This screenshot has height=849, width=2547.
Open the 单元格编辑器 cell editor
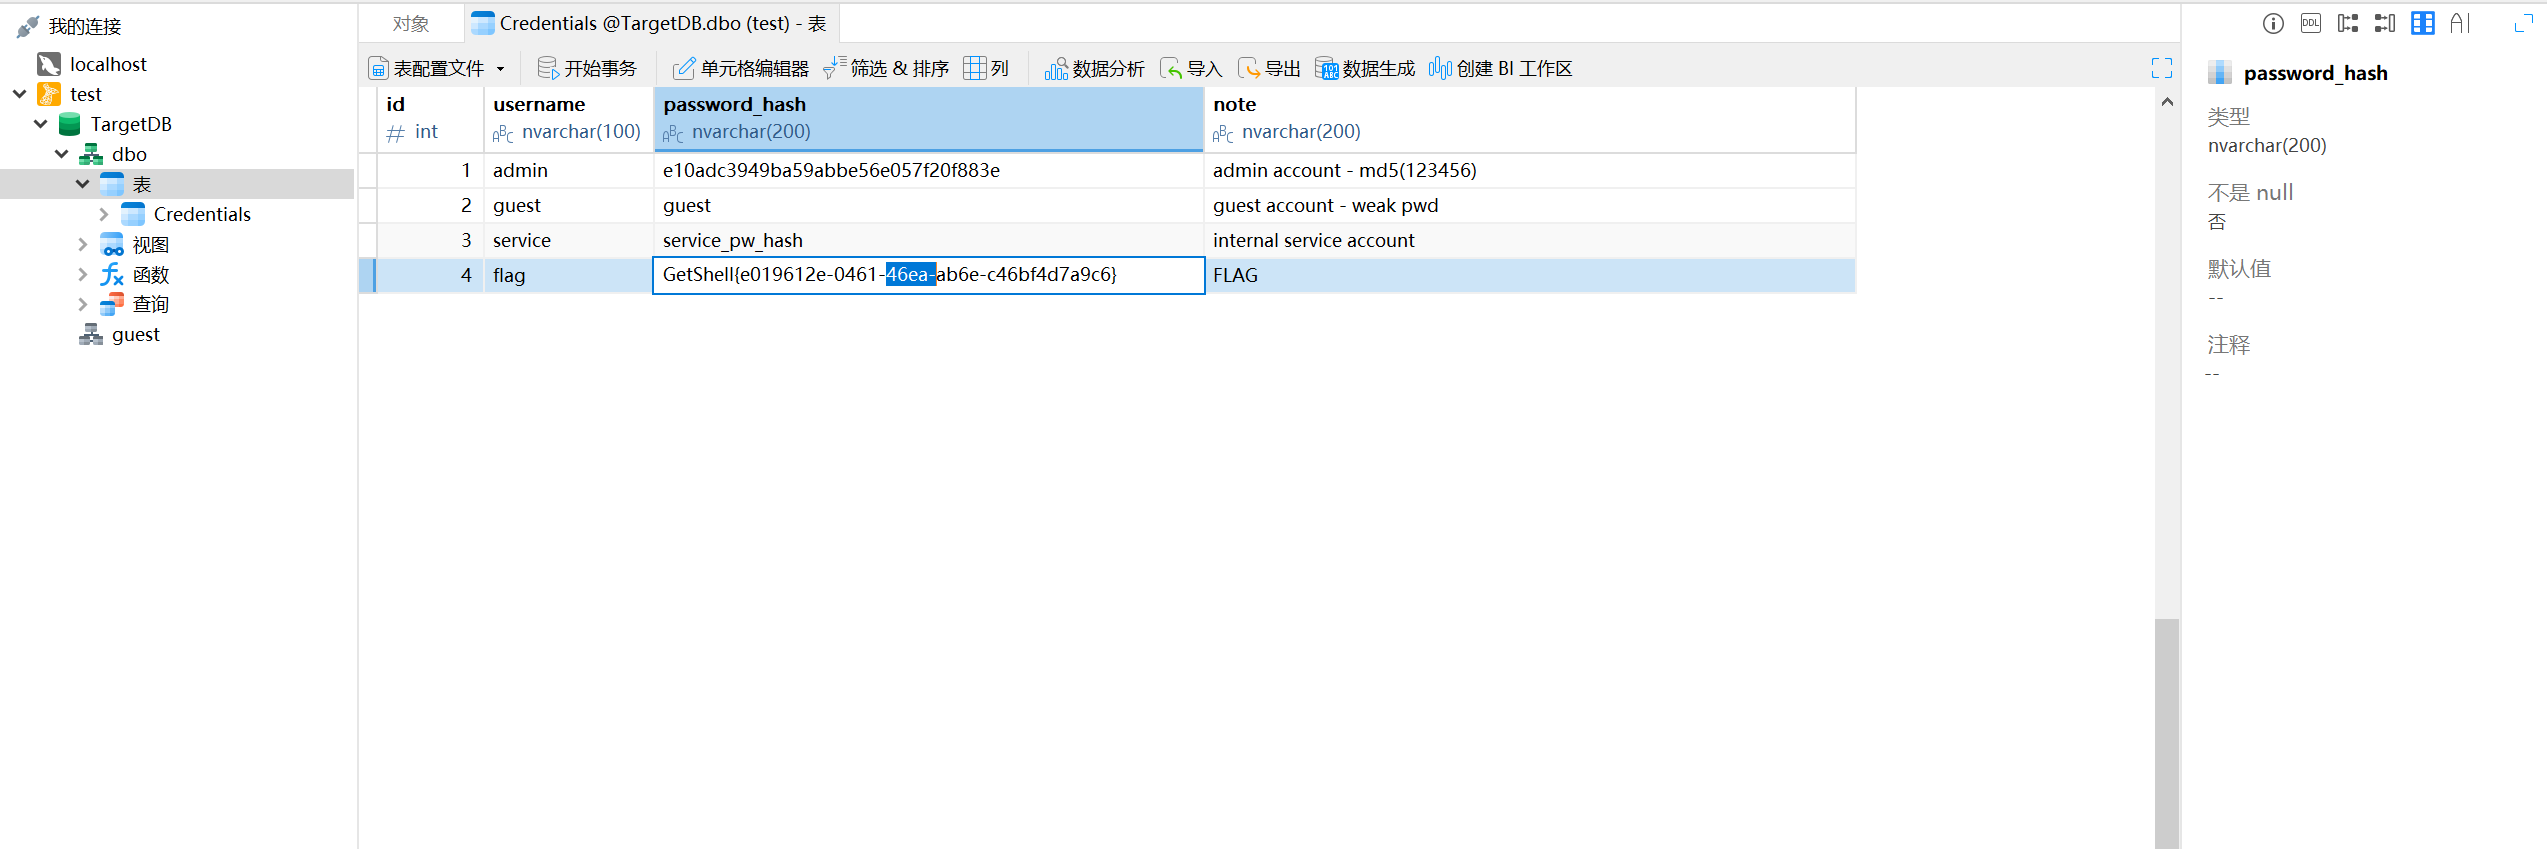[x=741, y=68]
